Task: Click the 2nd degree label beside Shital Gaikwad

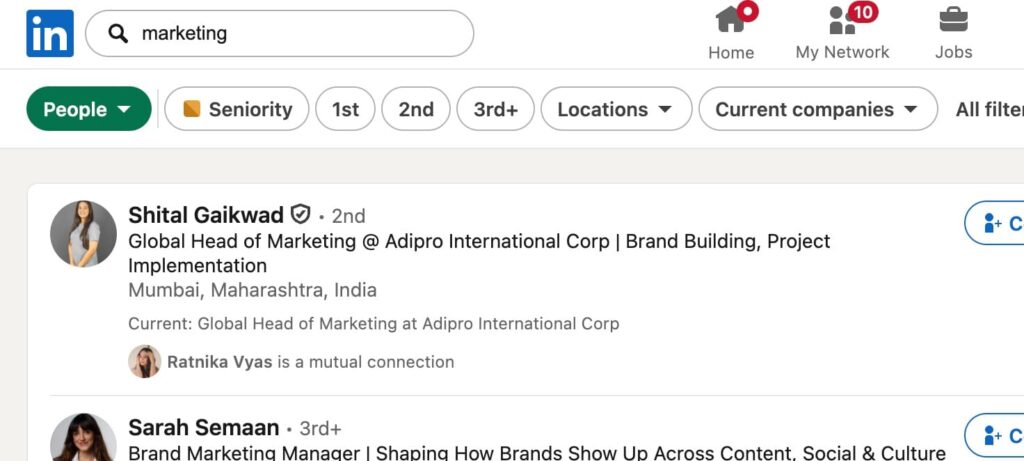Action: (348, 215)
